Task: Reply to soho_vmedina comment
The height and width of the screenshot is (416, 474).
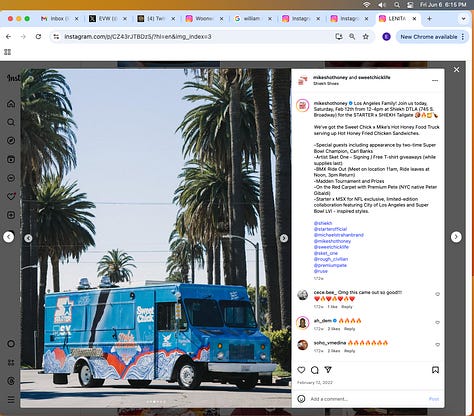Action: (x=349, y=351)
